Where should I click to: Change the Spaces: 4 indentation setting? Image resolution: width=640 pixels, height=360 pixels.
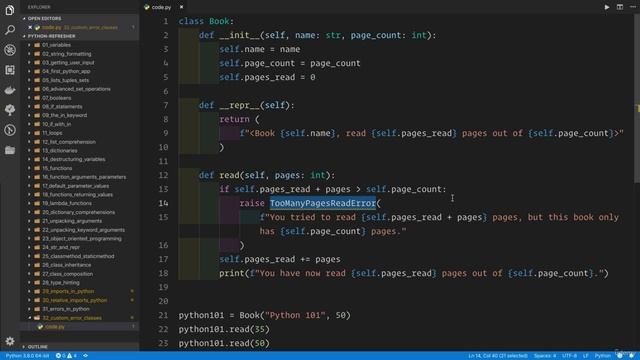[544, 356]
